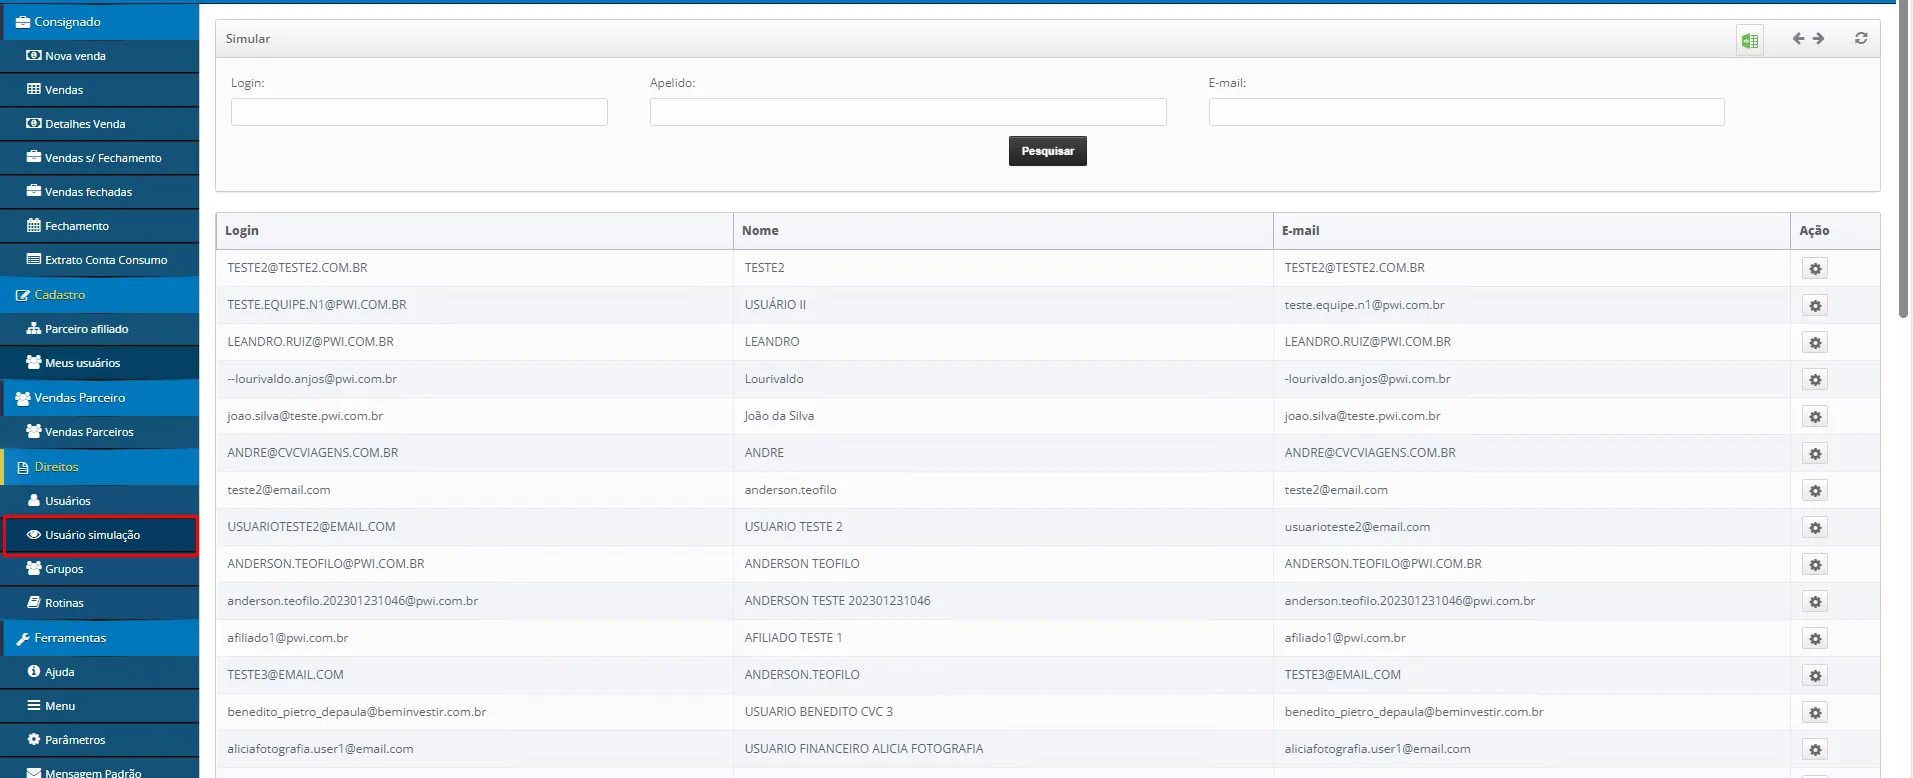Toggle the Ferramentas sidebar section
Viewport: 1913px width, 778px height.
pos(70,638)
